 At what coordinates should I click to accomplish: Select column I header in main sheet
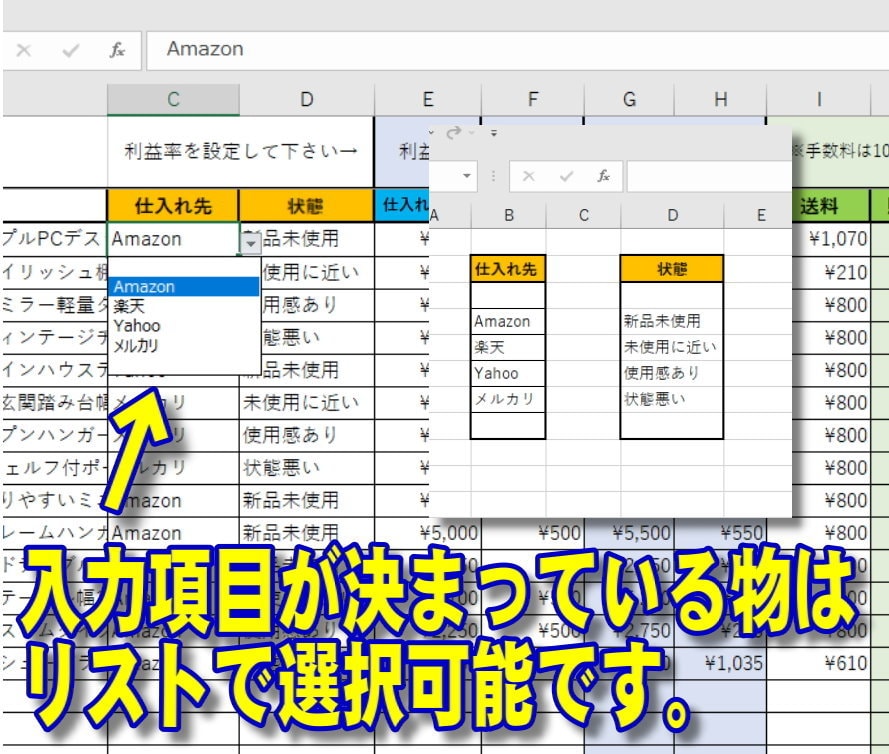click(x=819, y=99)
